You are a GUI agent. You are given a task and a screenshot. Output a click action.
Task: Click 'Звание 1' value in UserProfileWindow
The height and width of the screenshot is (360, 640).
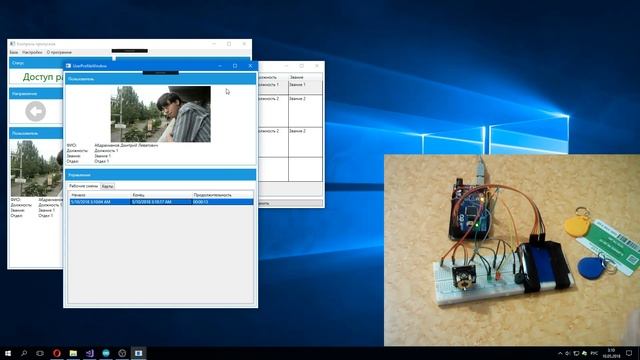point(102,156)
